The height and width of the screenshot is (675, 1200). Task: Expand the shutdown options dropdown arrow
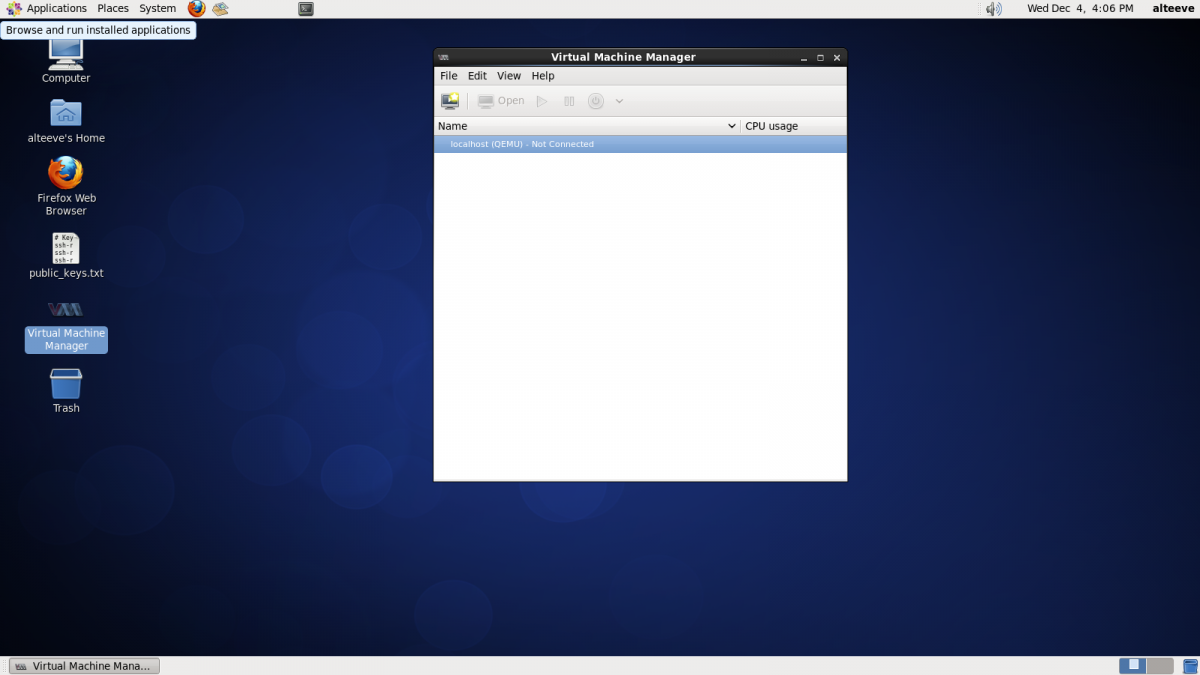[x=619, y=101]
